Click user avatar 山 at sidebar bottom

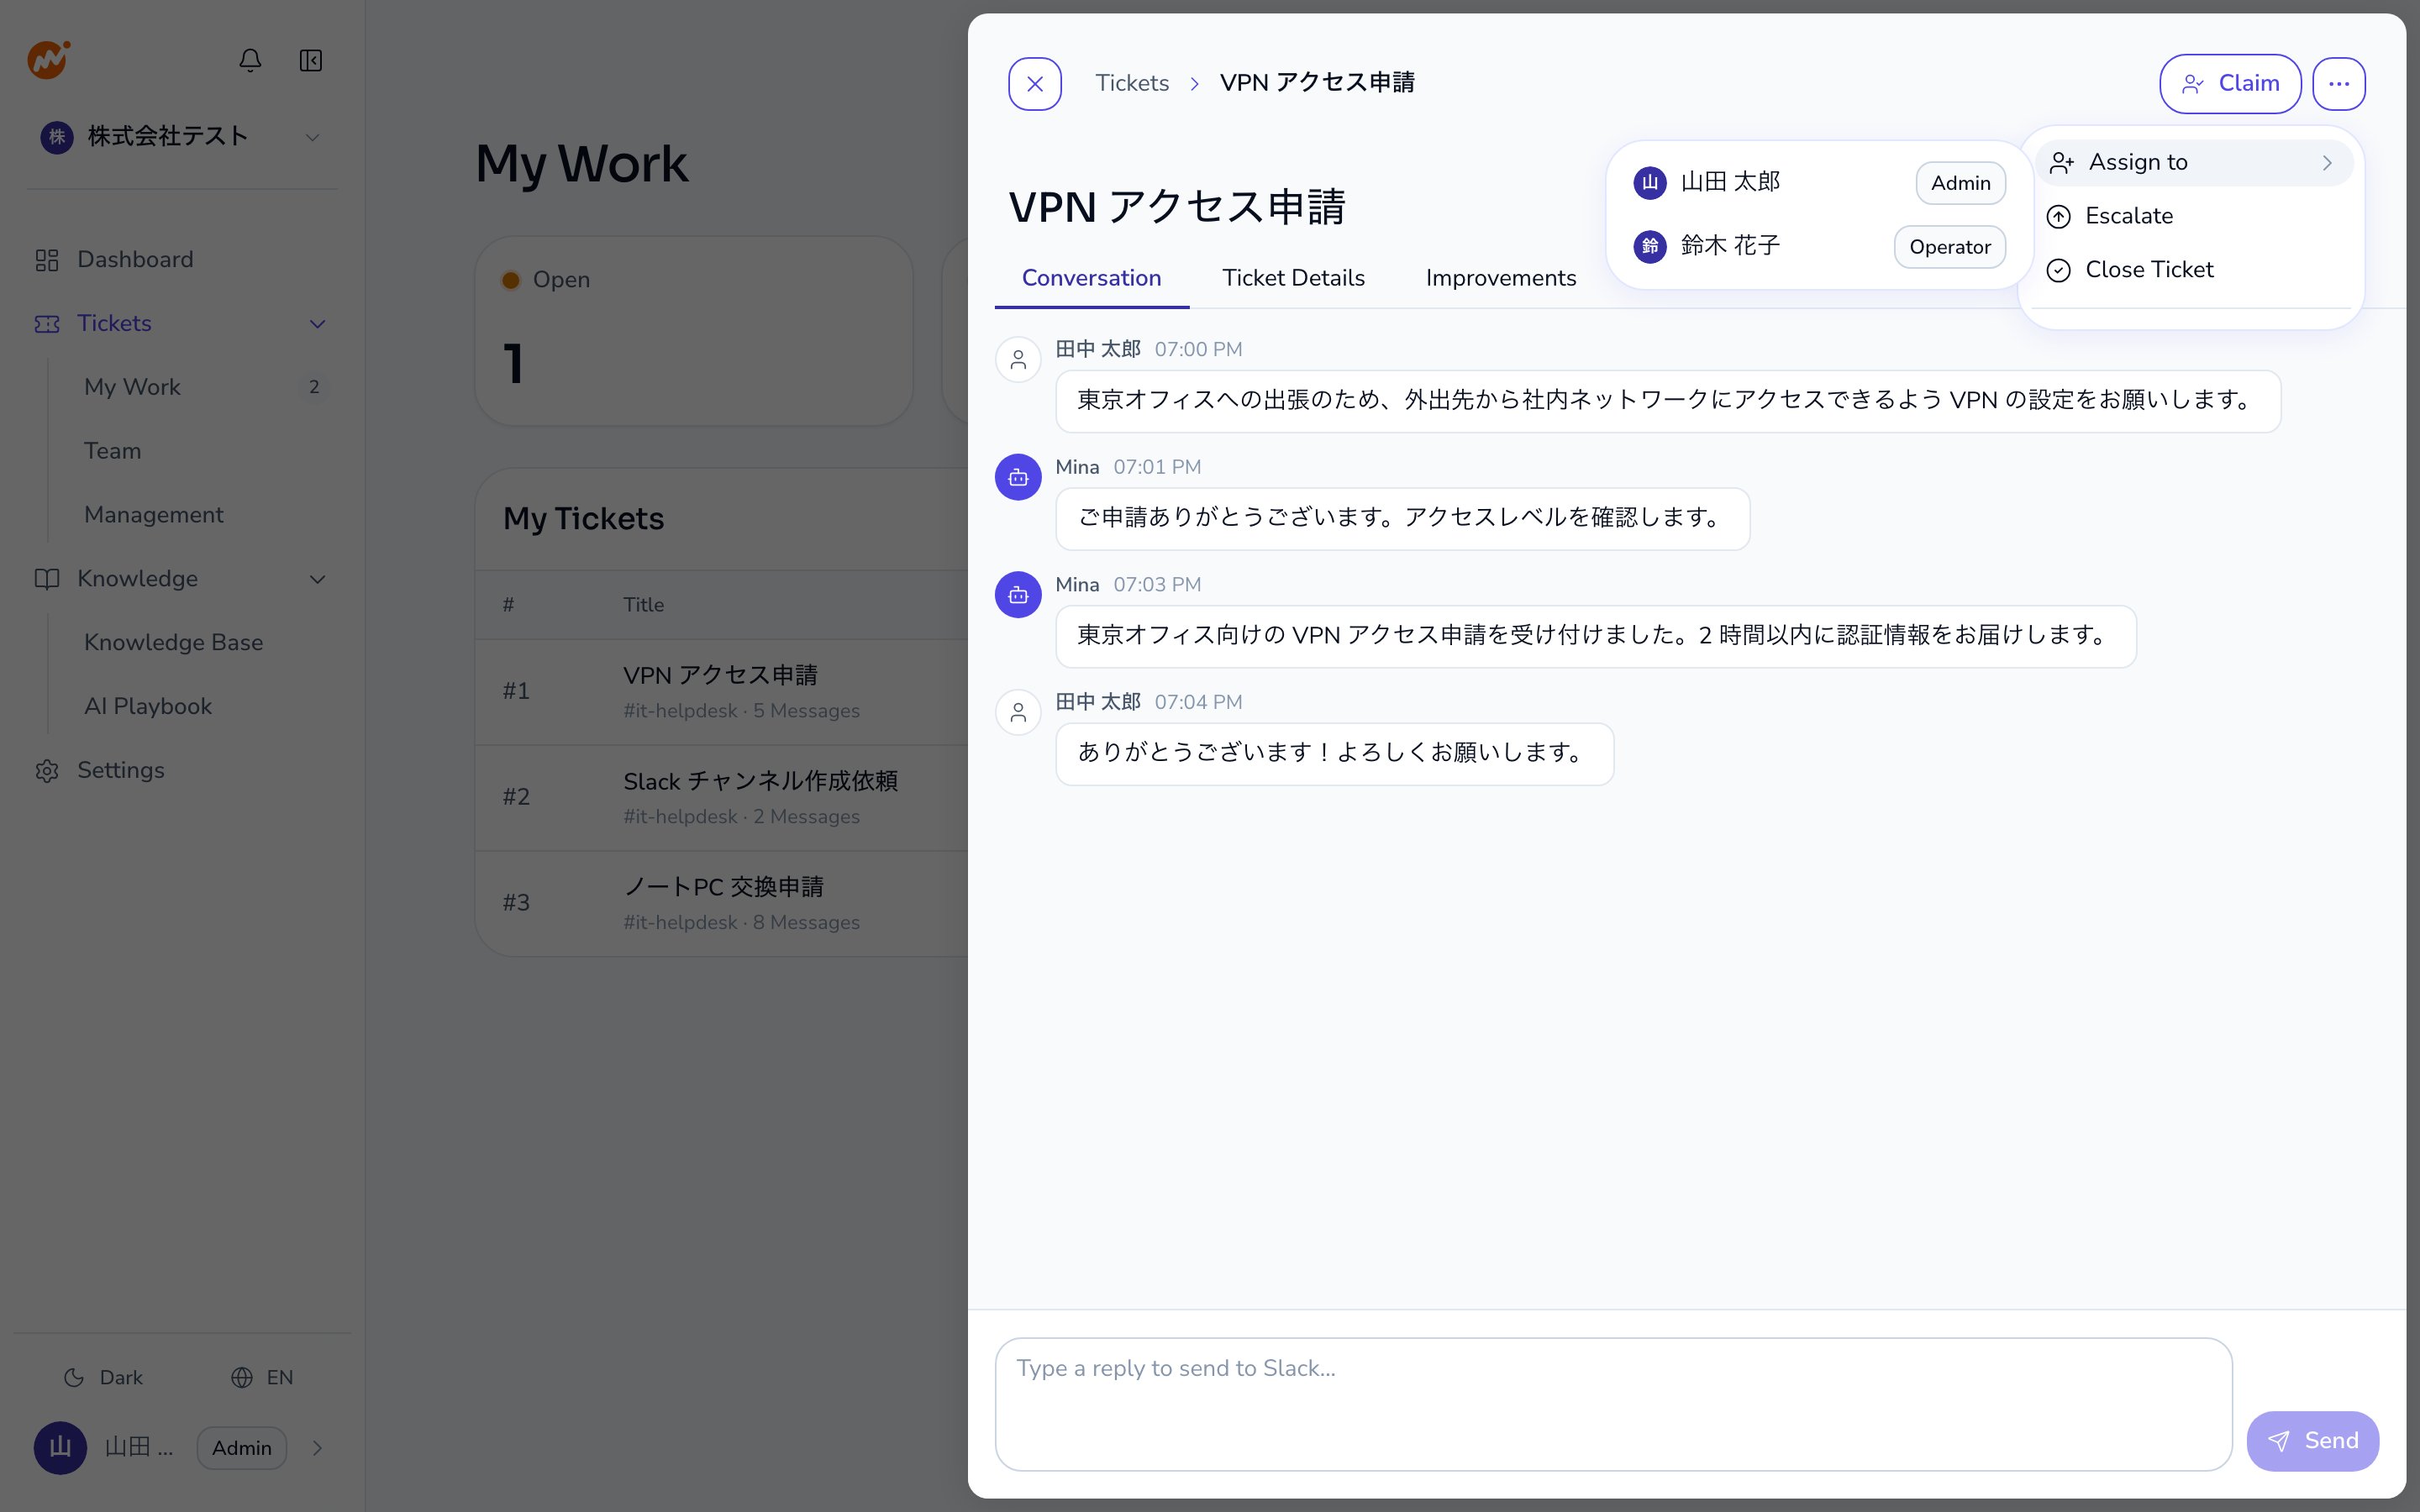click(x=60, y=1448)
